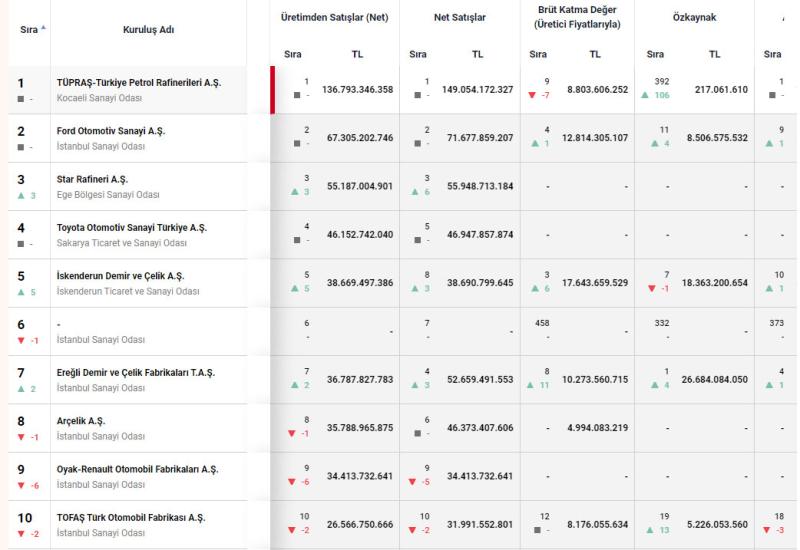Sort by TL under Net Satışlar
The height and width of the screenshot is (550, 800).
tap(476, 54)
